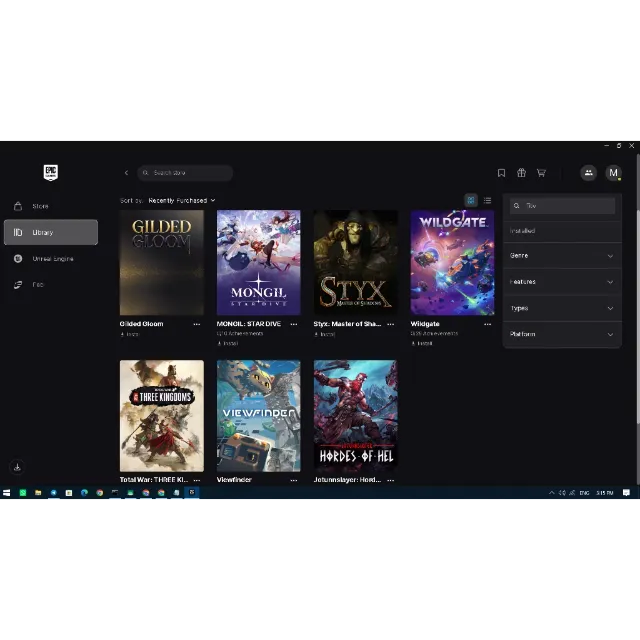
Task: Open Microsoft Edge from the taskbar
Action: (x=84, y=493)
